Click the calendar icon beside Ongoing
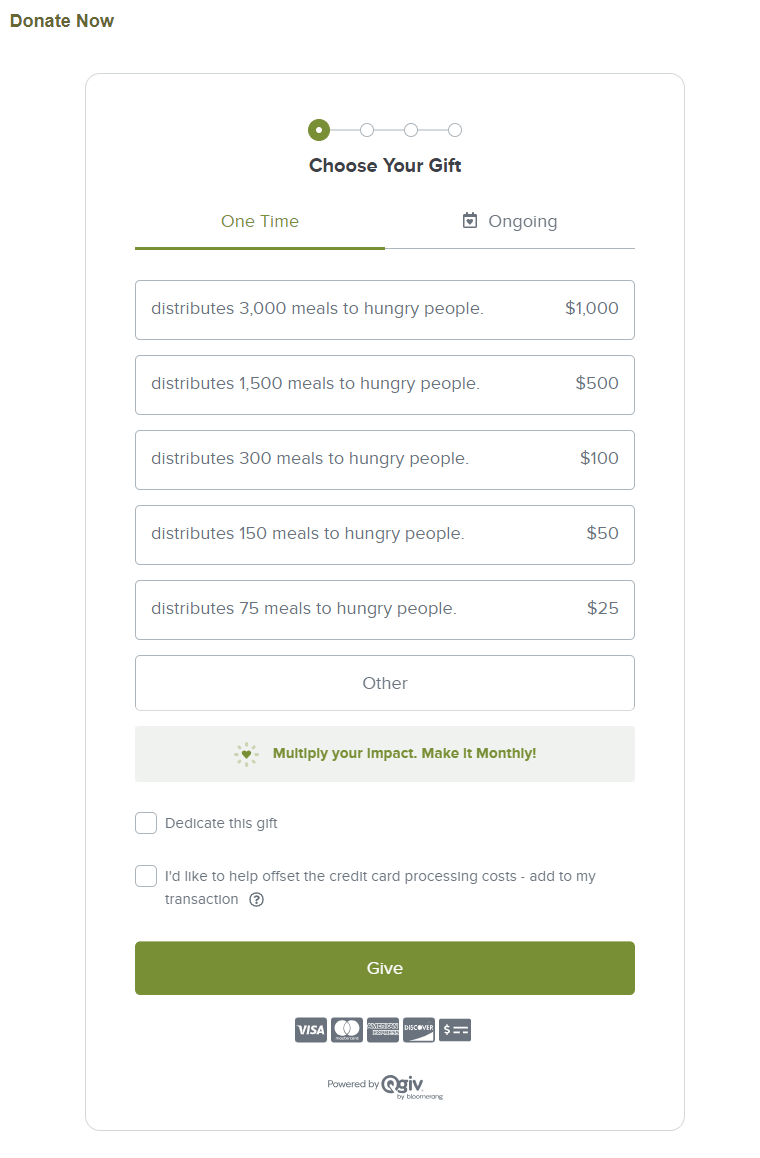This screenshot has width=760, height=1158. [470, 220]
